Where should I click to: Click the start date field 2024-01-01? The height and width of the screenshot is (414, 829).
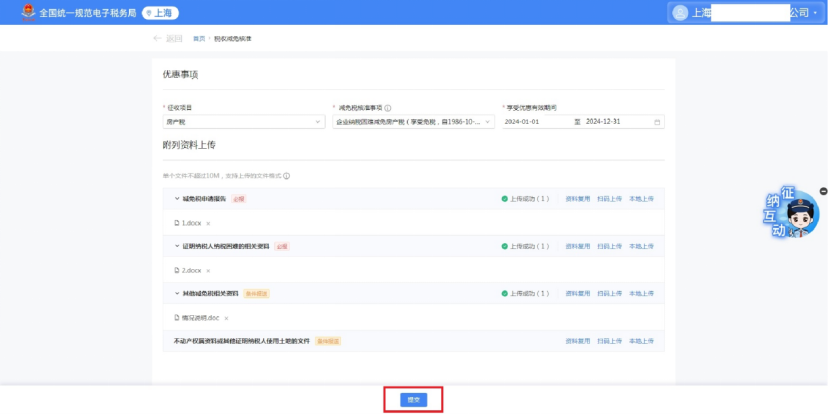[535, 122]
